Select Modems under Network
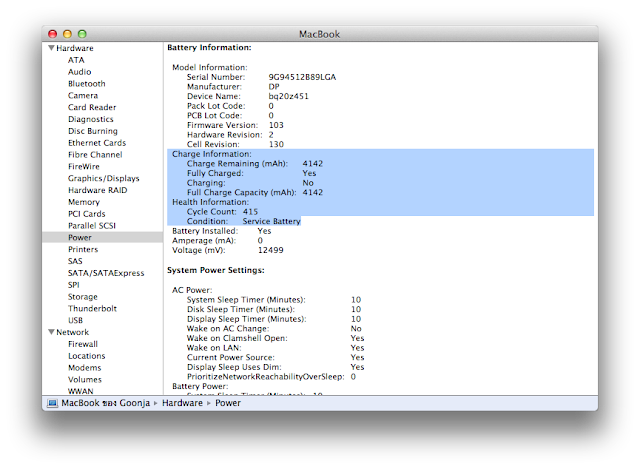This screenshot has height=469, width=640. (x=84, y=368)
